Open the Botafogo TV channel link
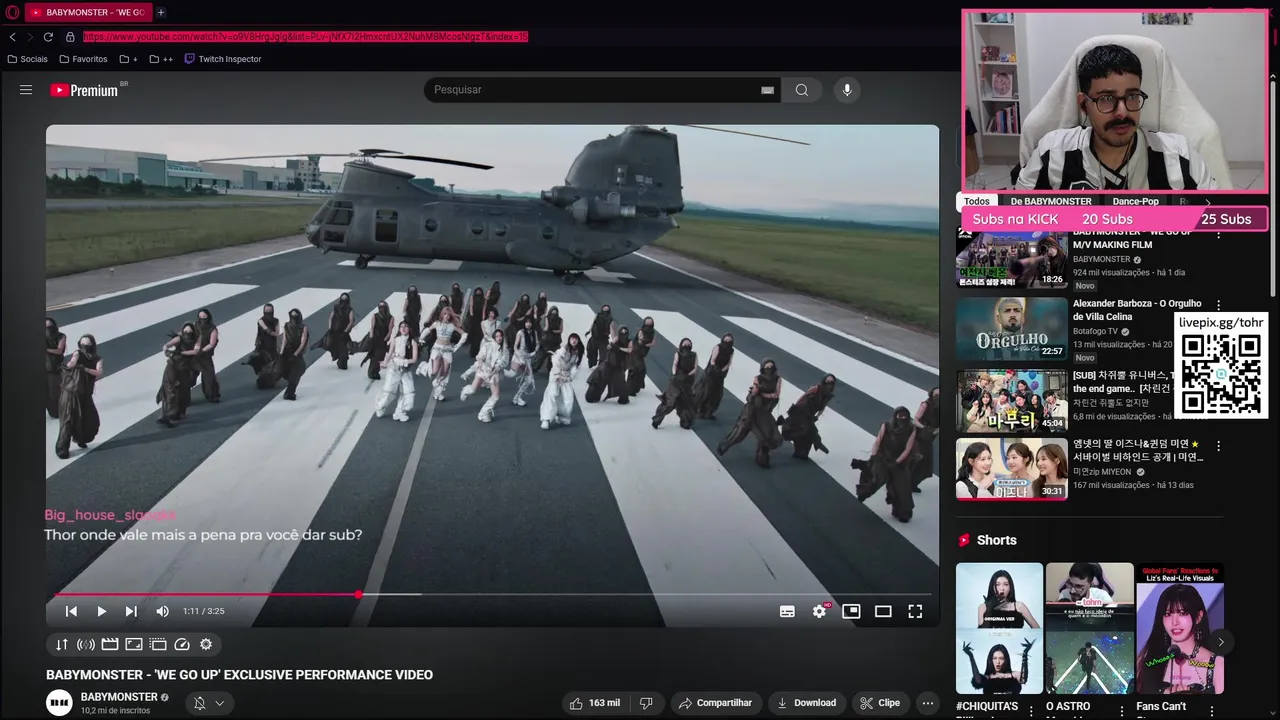The width and height of the screenshot is (1280, 720). [x=1095, y=331]
